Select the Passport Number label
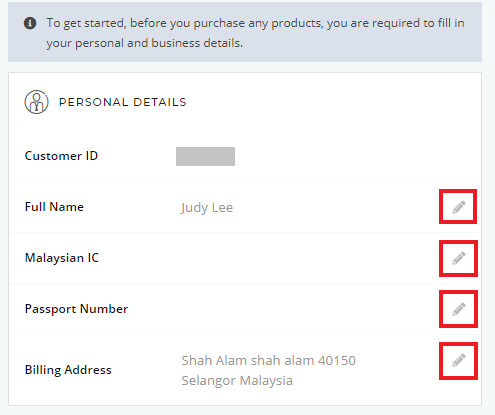The image size is (495, 415). pyautogui.click(x=77, y=309)
